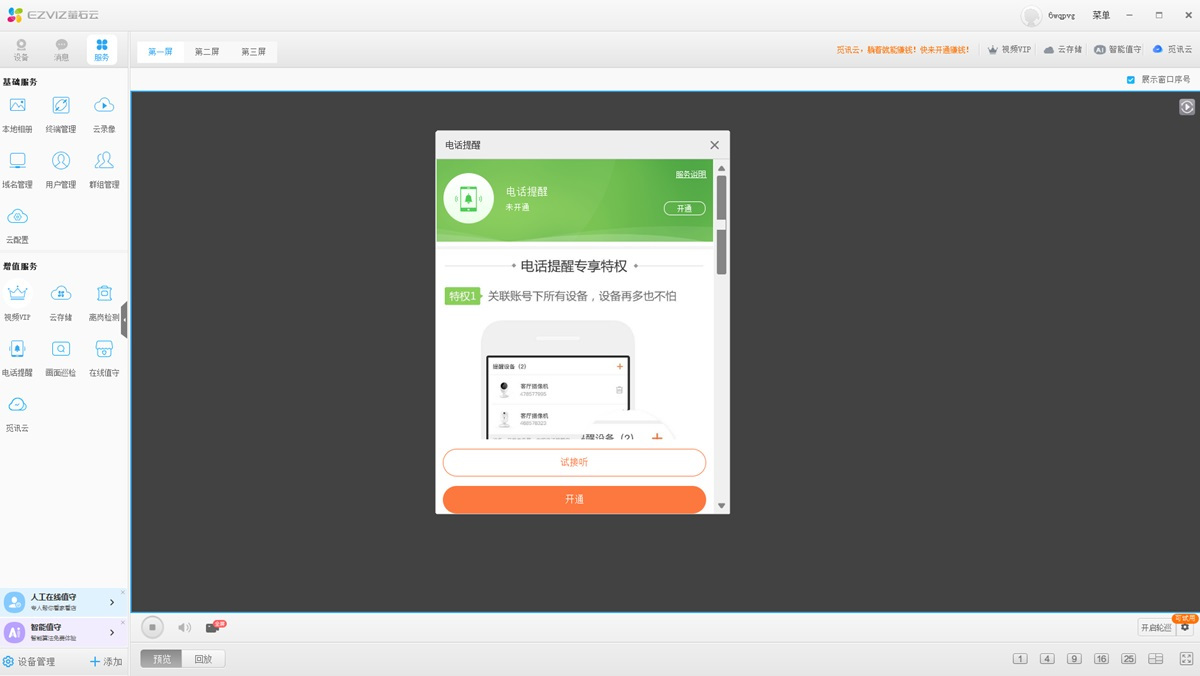The width and height of the screenshot is (1200, 676).
Task: Open 画面巡检 screen inspection icon
Action: pyautogui.click(x=61, y=350)
